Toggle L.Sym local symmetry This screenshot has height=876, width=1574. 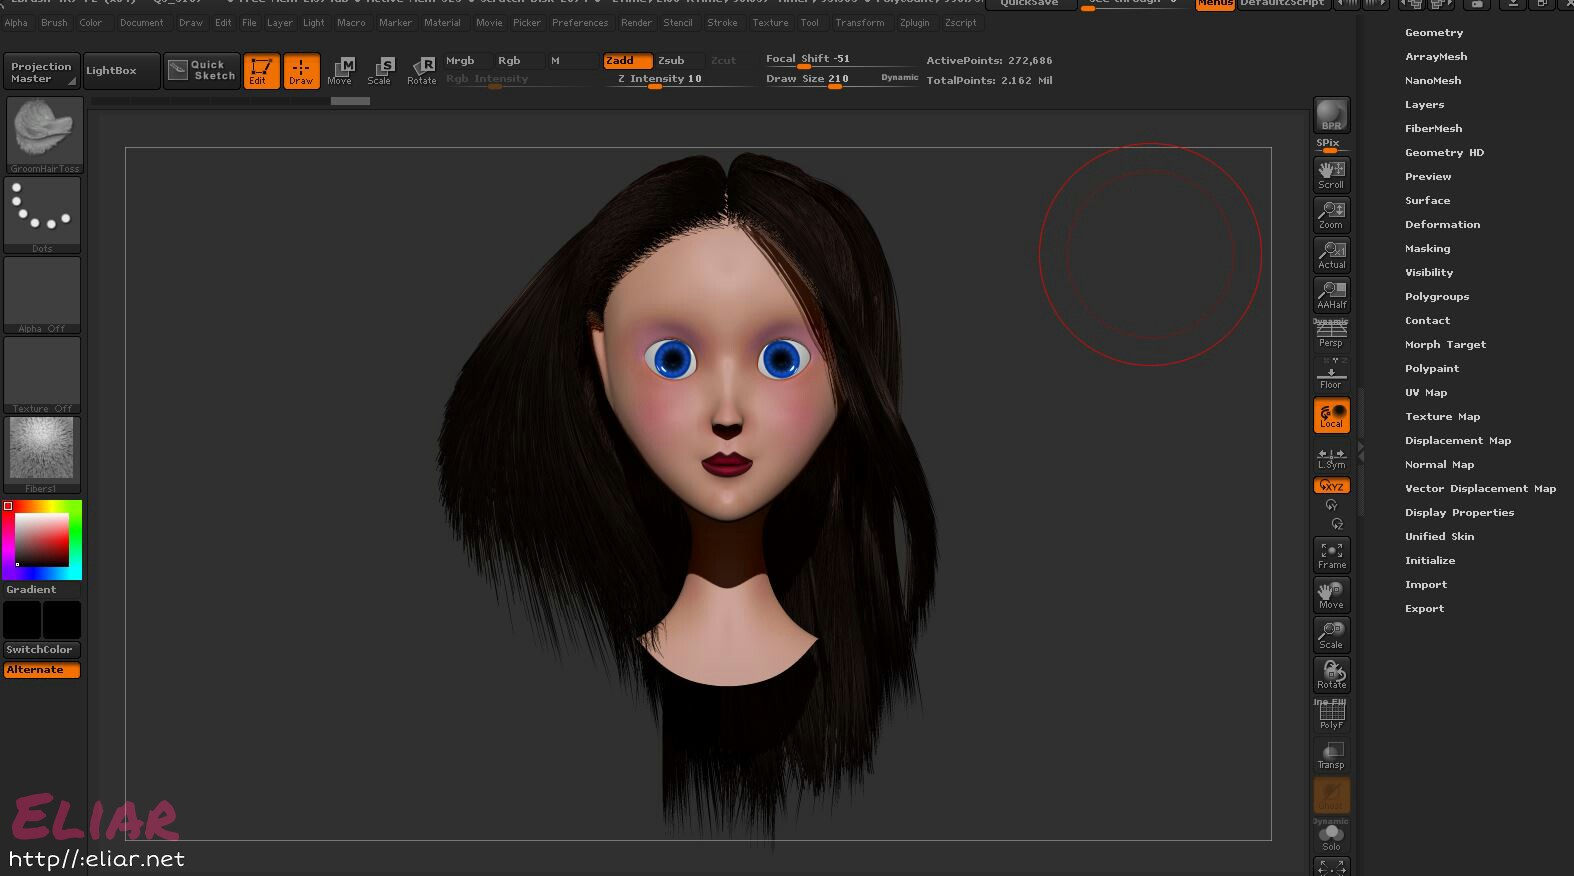1331,456
